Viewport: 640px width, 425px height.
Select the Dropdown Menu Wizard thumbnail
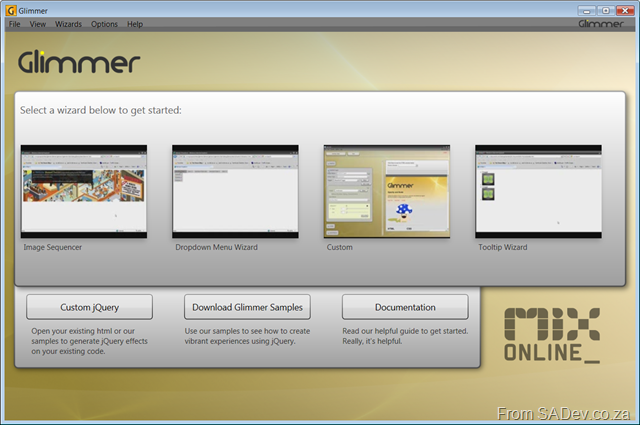point(235,191)
